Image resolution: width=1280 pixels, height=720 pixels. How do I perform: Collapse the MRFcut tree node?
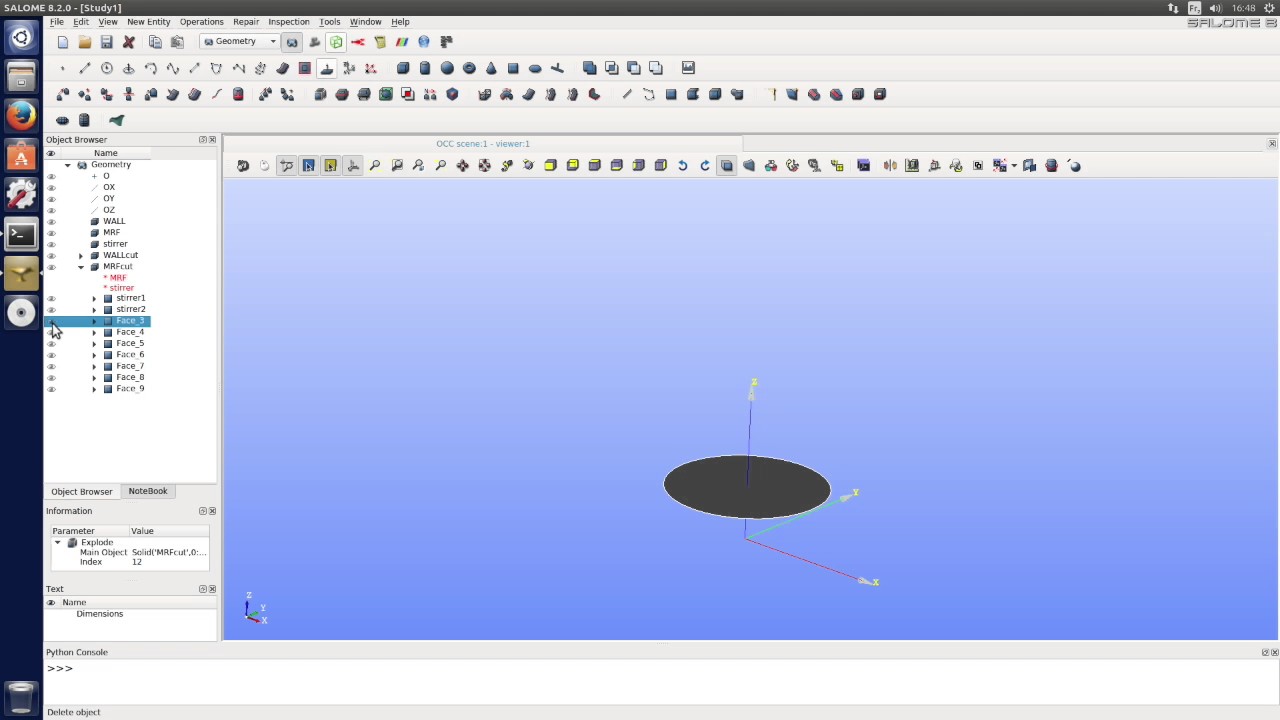[81, 267]
